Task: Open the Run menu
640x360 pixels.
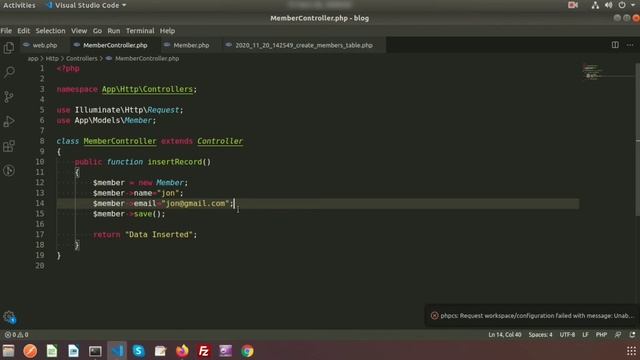Action: (113, 31)
